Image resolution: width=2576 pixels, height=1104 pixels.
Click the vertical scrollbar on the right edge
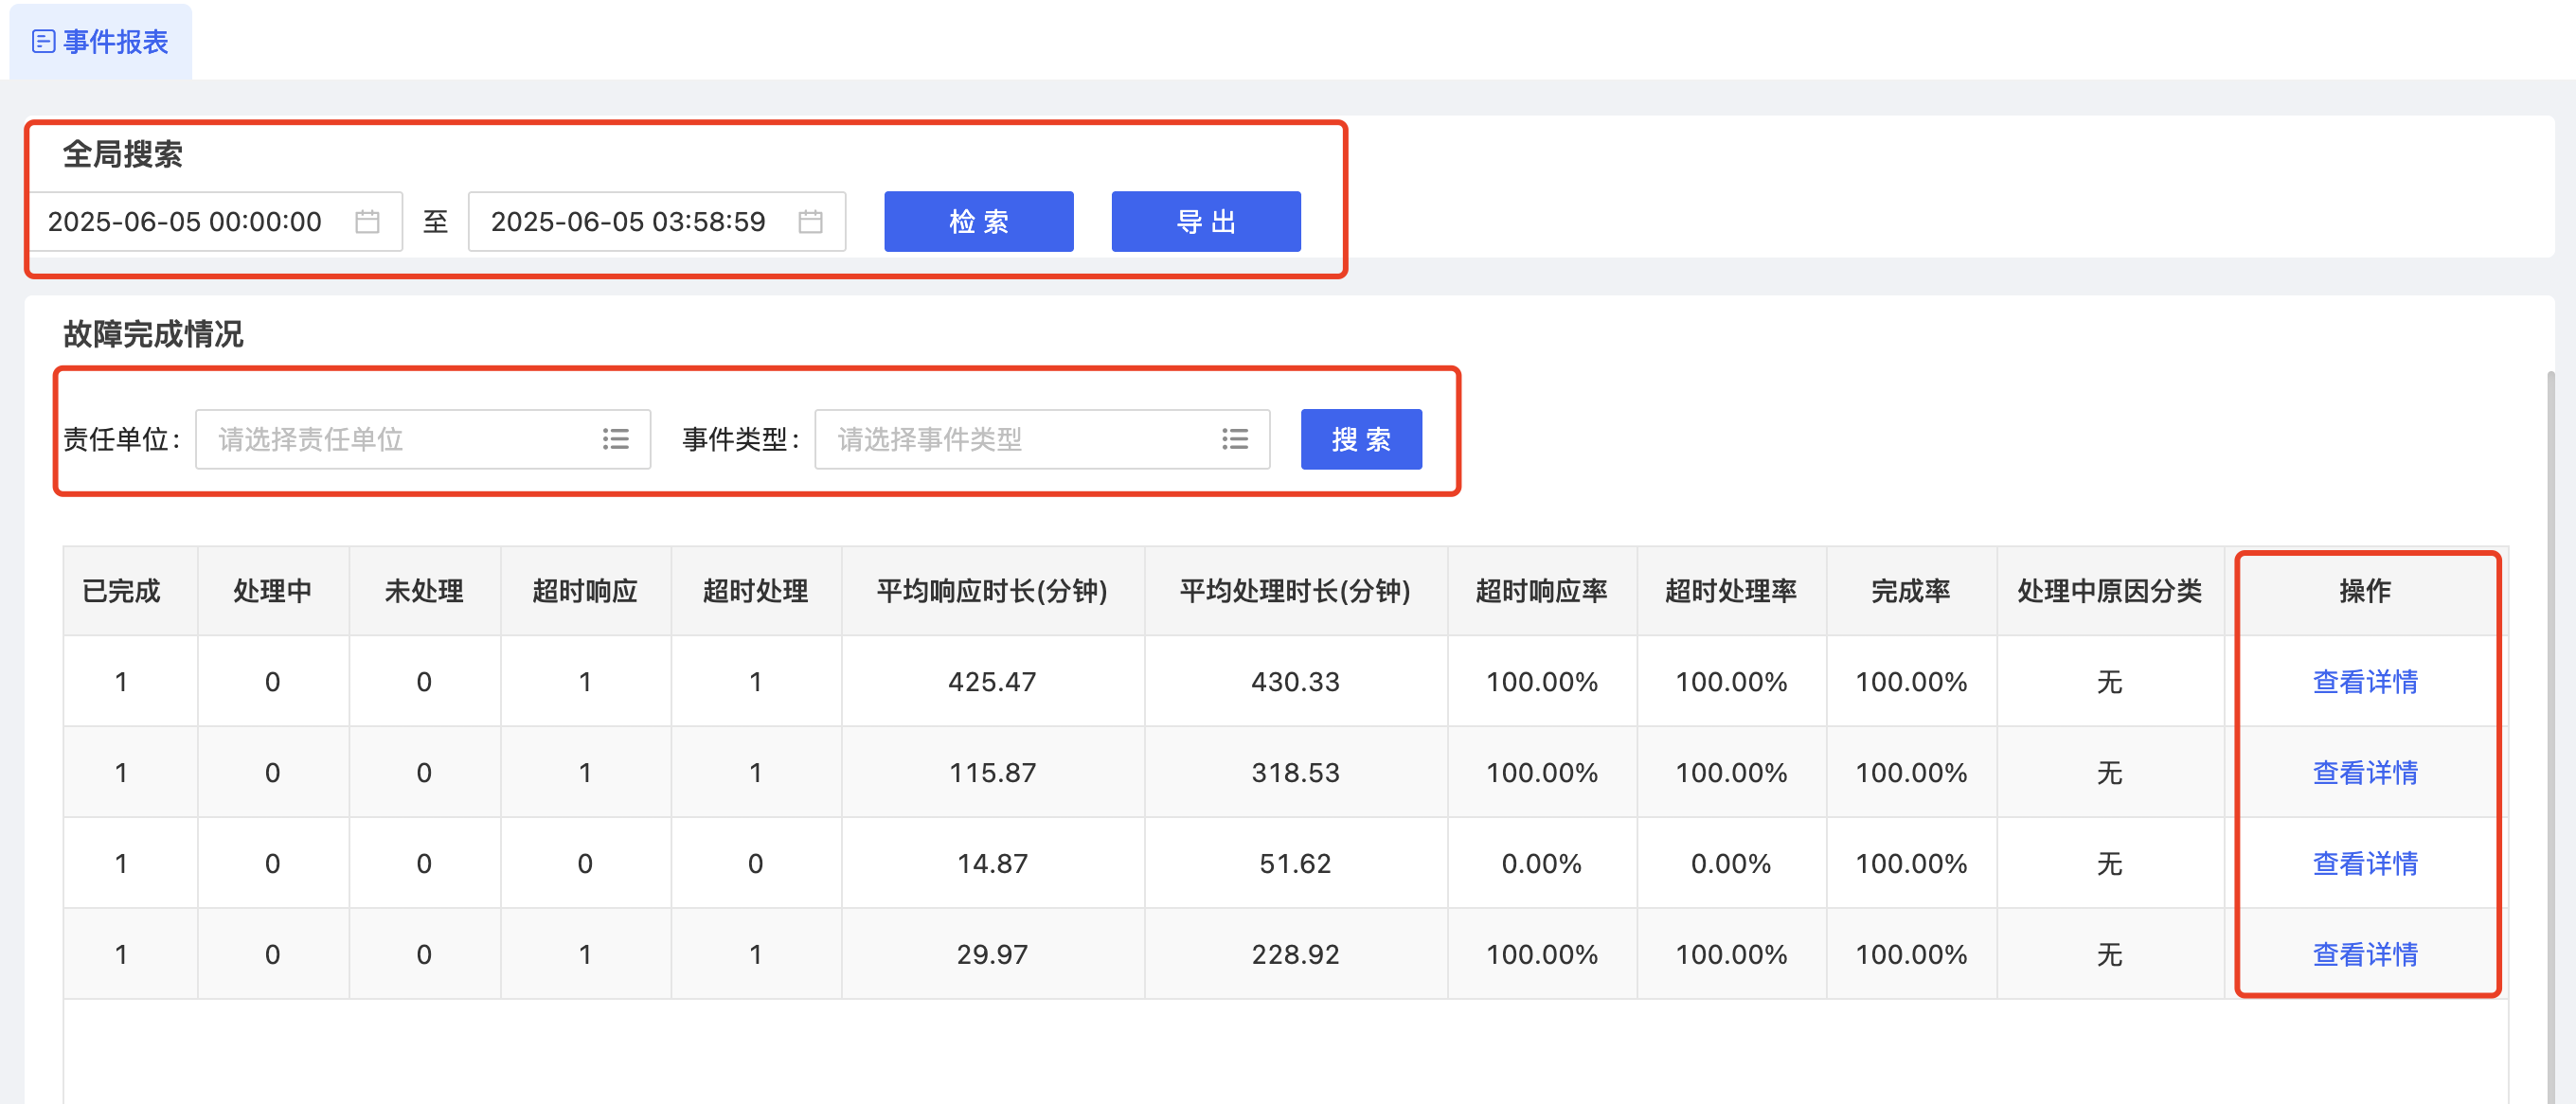click(2551, 737)
